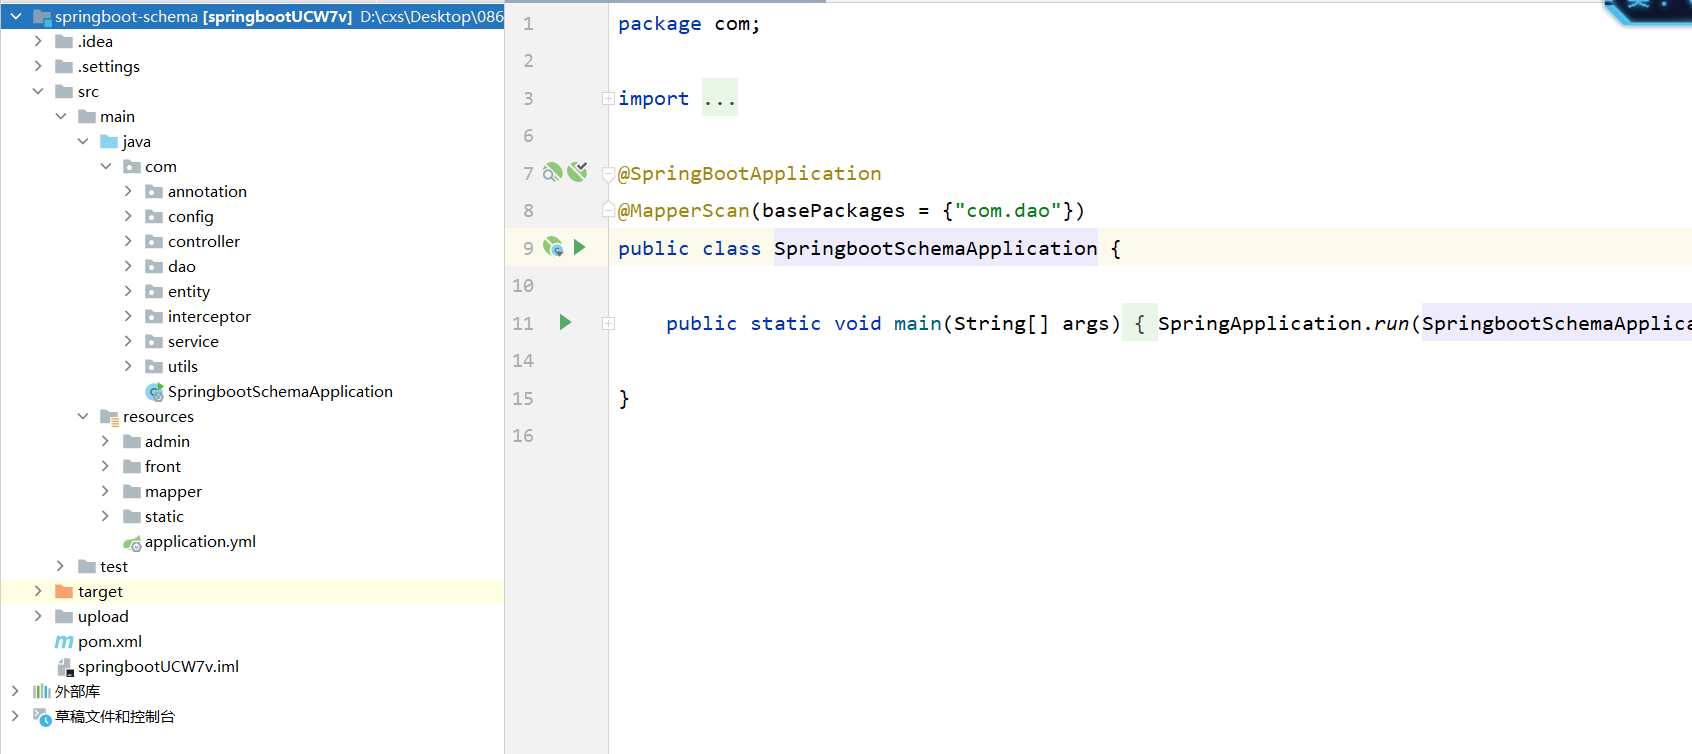Expand the annotation package
The width and height of the screenshot is (1692, 754).
click(x=128, y=191)
